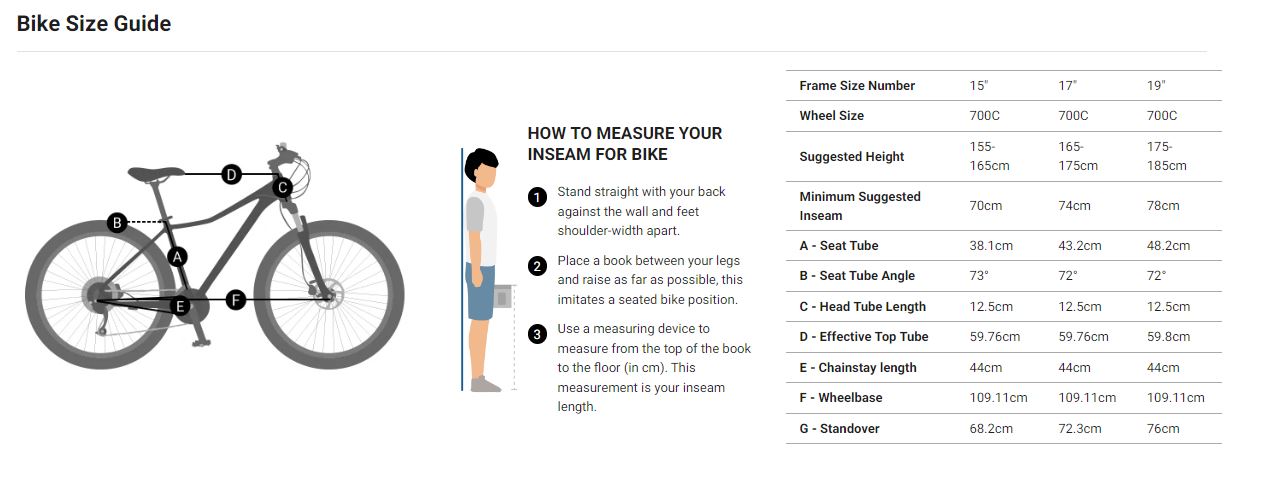Click the Bike Size Guide heading
Viewport: 1261px width, 491px height.
point(94,24)
